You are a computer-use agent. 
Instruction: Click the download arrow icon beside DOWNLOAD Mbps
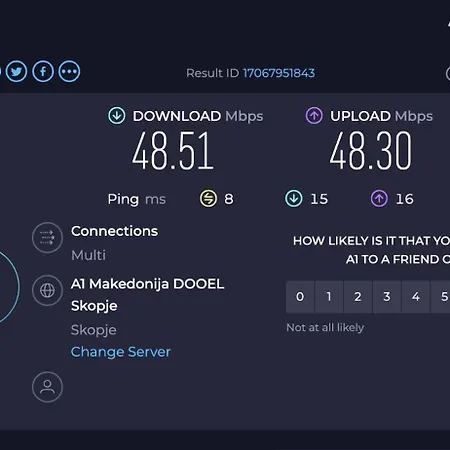pyautogui.click(x=117, y=116)
